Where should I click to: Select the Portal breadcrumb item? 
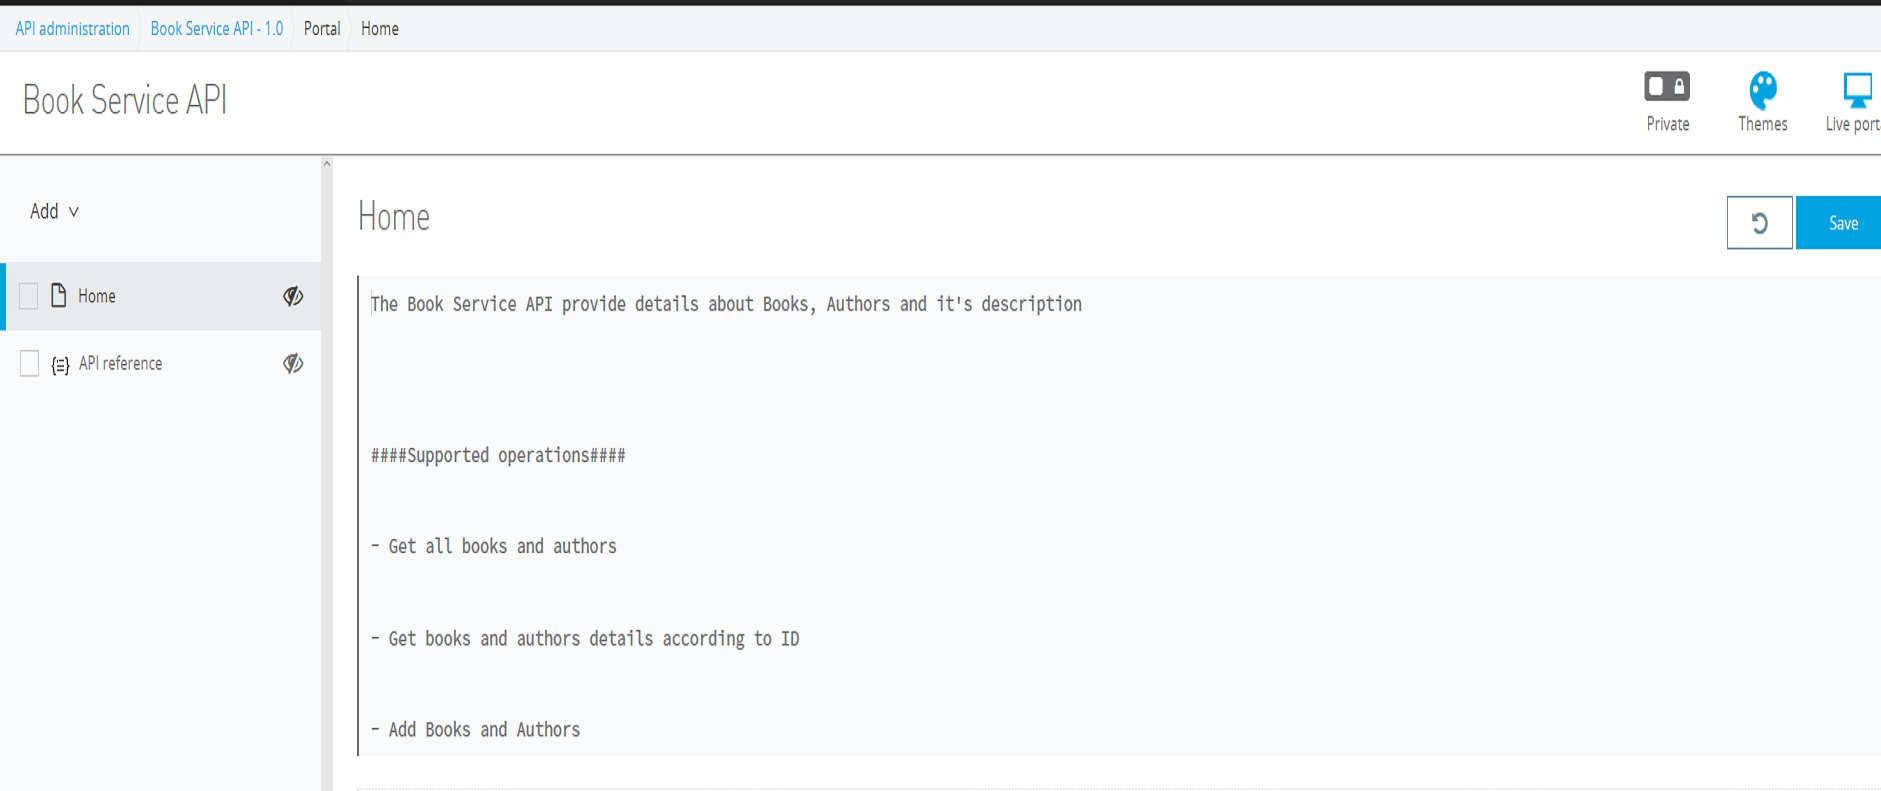tap(322, 29)
